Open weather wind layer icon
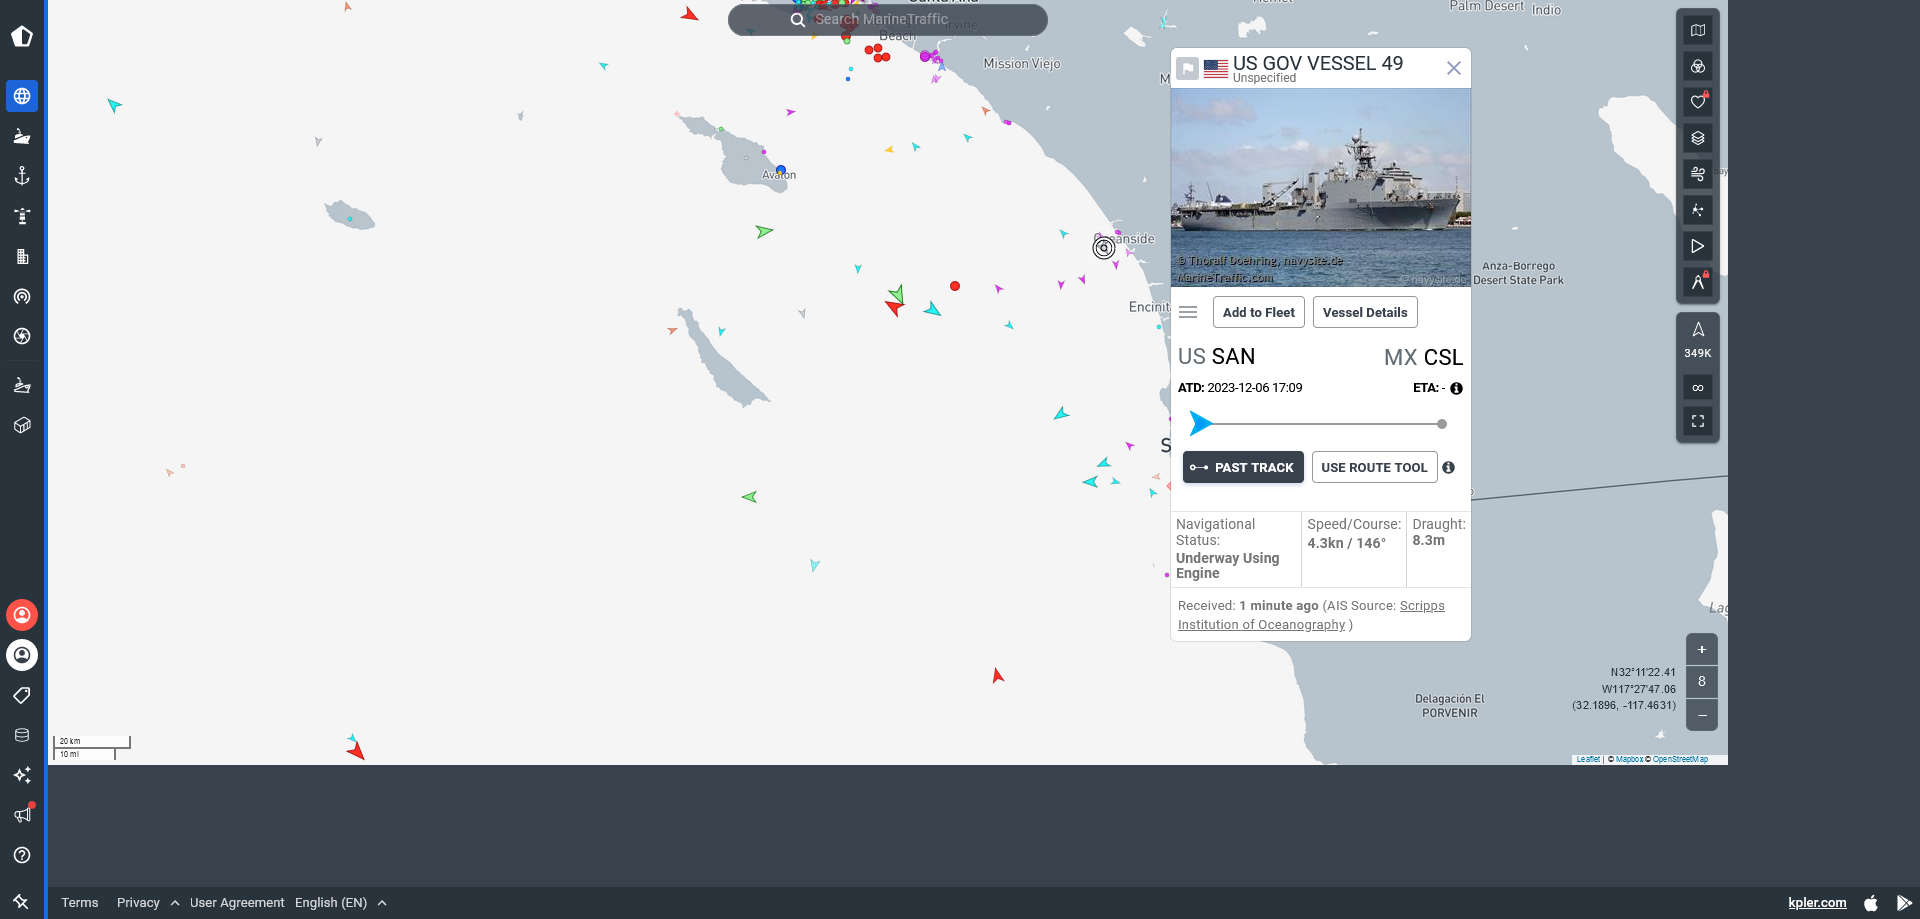This screenshot has height=919, width=1920. pos(1698,174)
